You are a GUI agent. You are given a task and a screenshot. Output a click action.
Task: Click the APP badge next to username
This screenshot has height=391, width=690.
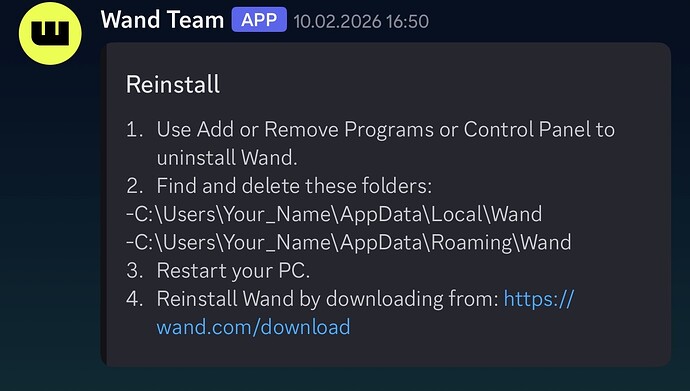(x=259, y=20)
